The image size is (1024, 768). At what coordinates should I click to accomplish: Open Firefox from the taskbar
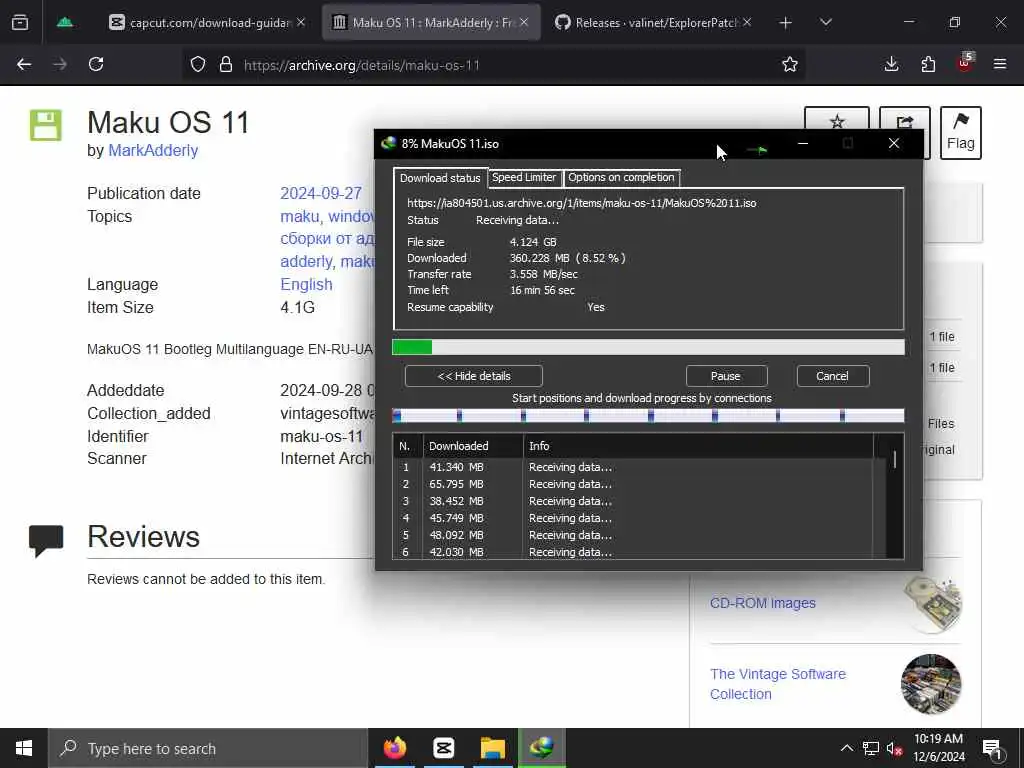click(x=394, y=748)
